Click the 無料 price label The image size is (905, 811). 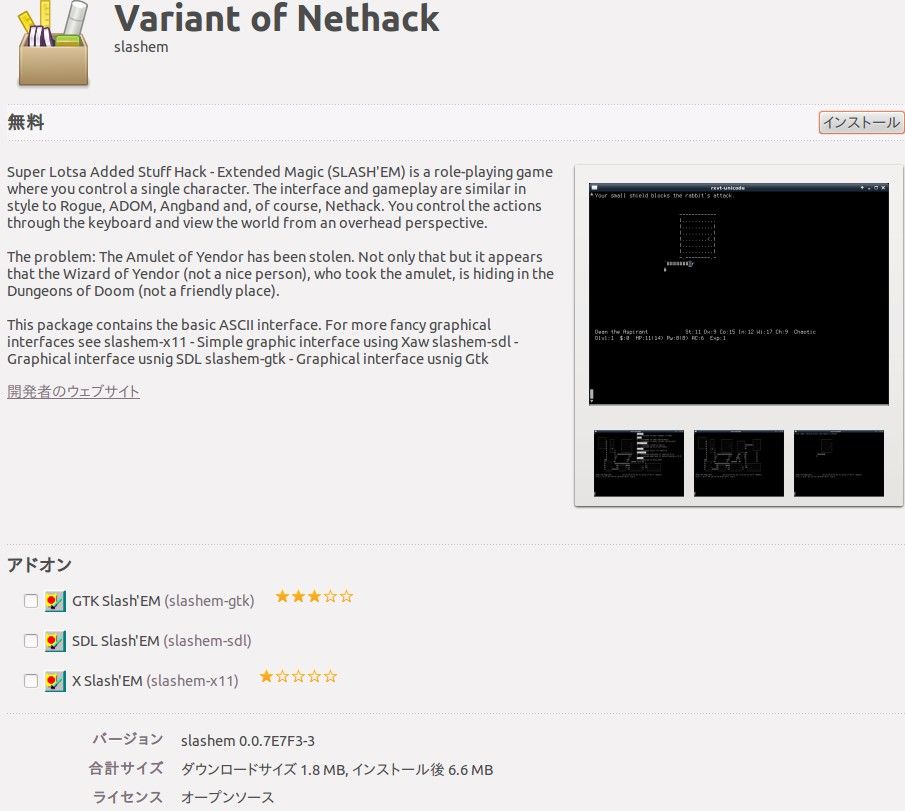click(25, 122)
